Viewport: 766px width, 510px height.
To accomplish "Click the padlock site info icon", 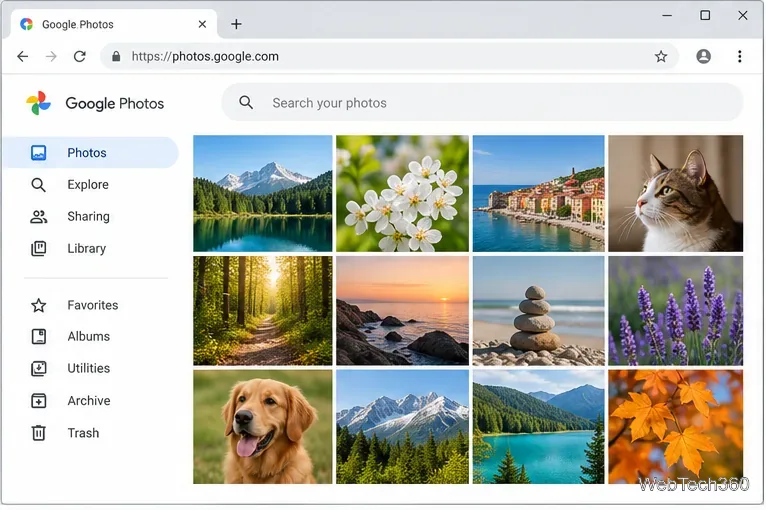I will click(116, 57).
